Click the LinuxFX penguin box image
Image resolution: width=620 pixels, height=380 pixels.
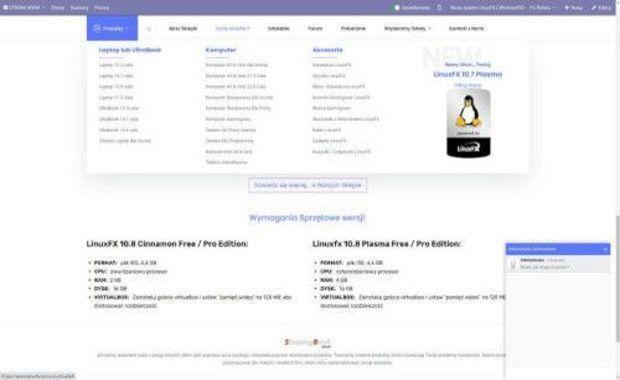469,123
